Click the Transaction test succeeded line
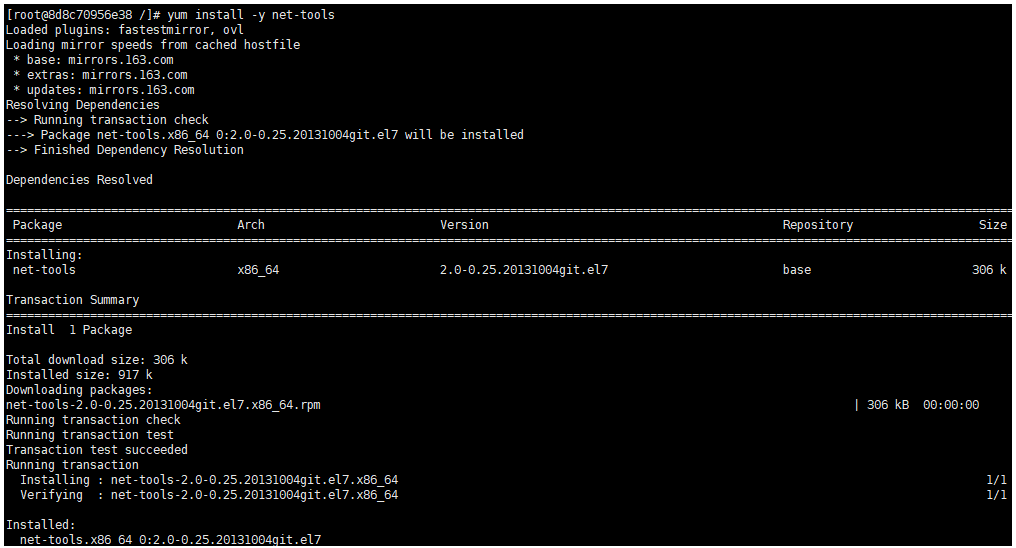This screenshot has height=548, width=1016. tap(97, 450)
